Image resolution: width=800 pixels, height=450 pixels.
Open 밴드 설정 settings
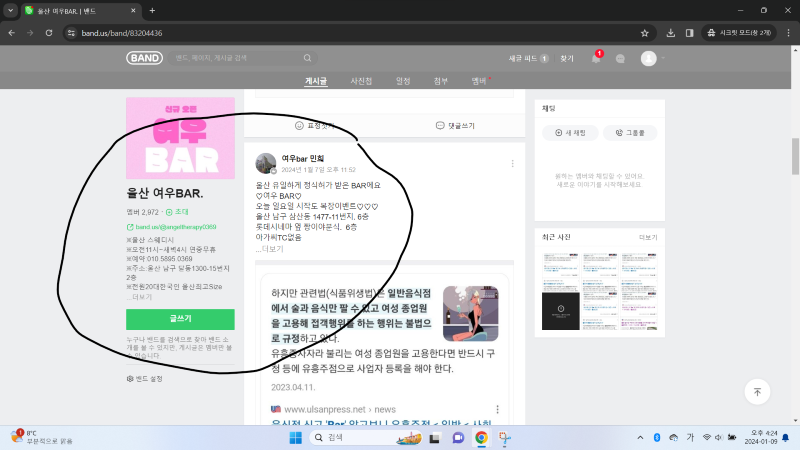click(x=144, y=379)
